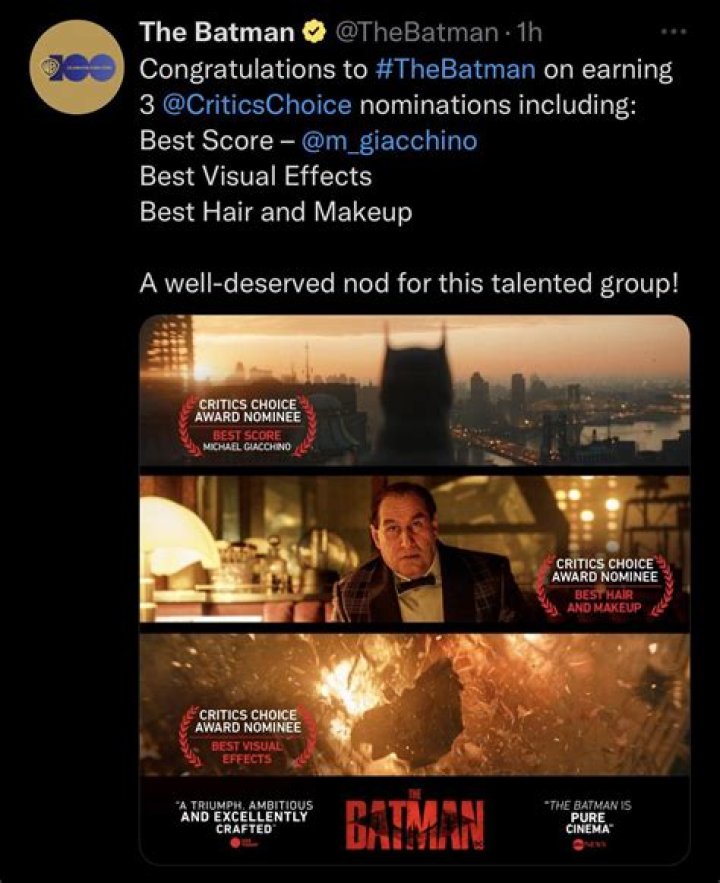Click The Batman display name

pyautogui.click(x=217, y=32)
